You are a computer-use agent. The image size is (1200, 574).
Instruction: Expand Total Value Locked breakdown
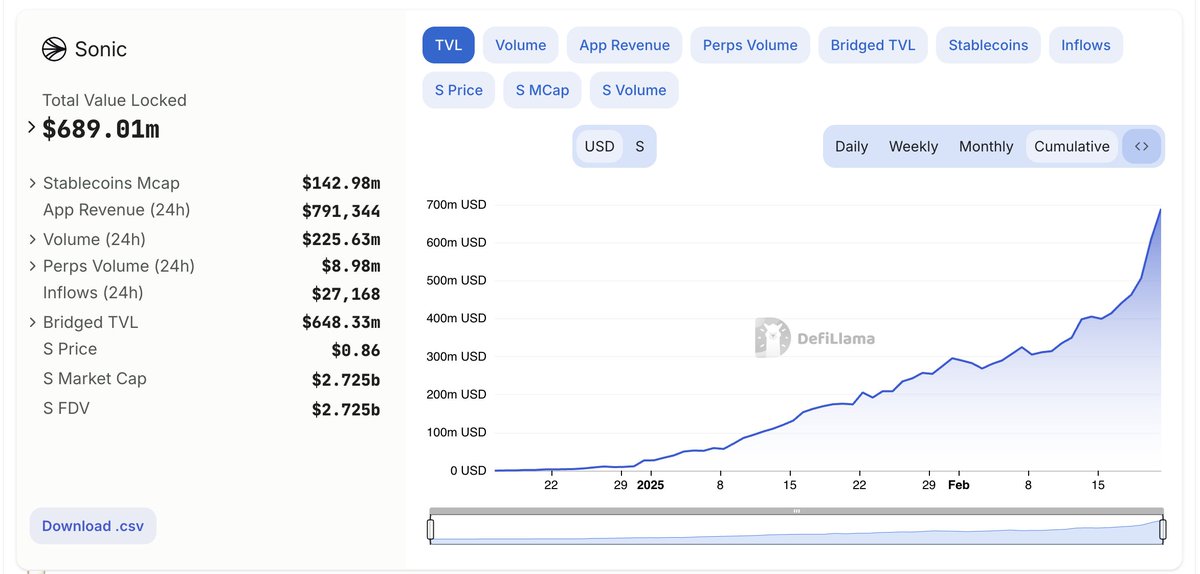click(32, 127)
